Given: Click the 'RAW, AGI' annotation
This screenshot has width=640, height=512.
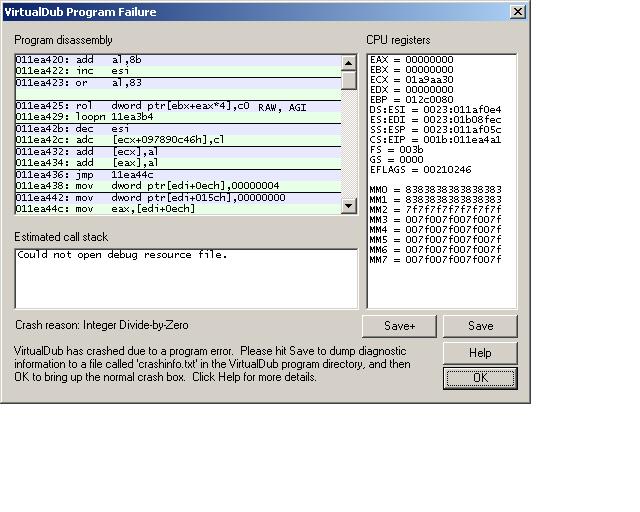Looking at the screenshot, I should (x=282, y=108).
